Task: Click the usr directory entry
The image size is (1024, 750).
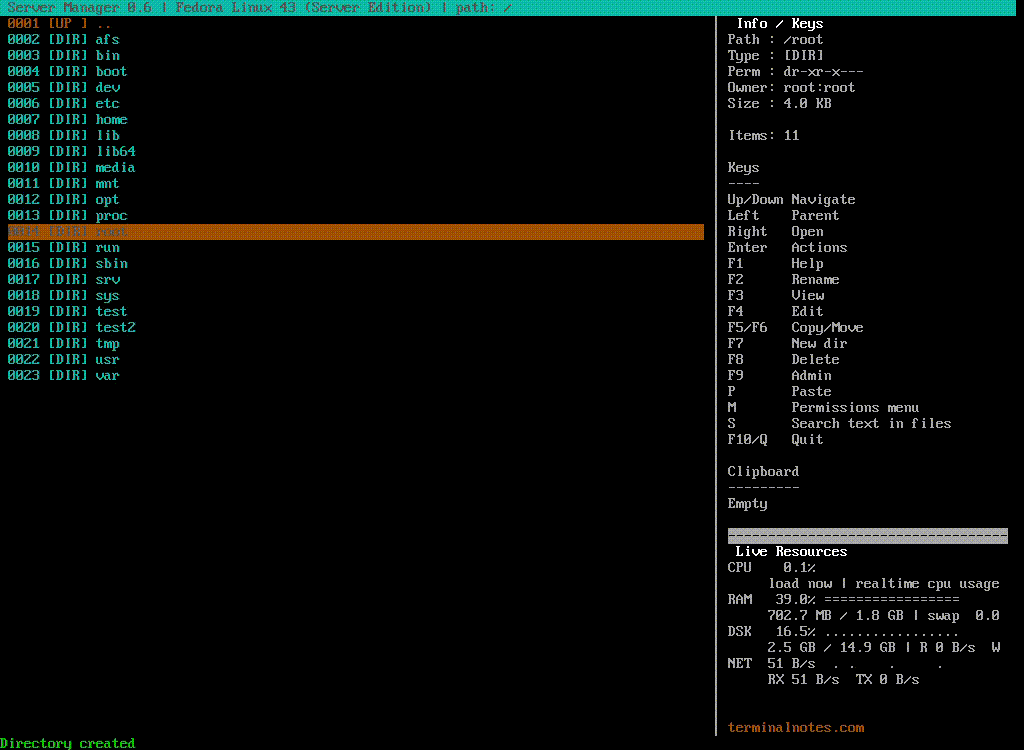Action: (107, 360)
